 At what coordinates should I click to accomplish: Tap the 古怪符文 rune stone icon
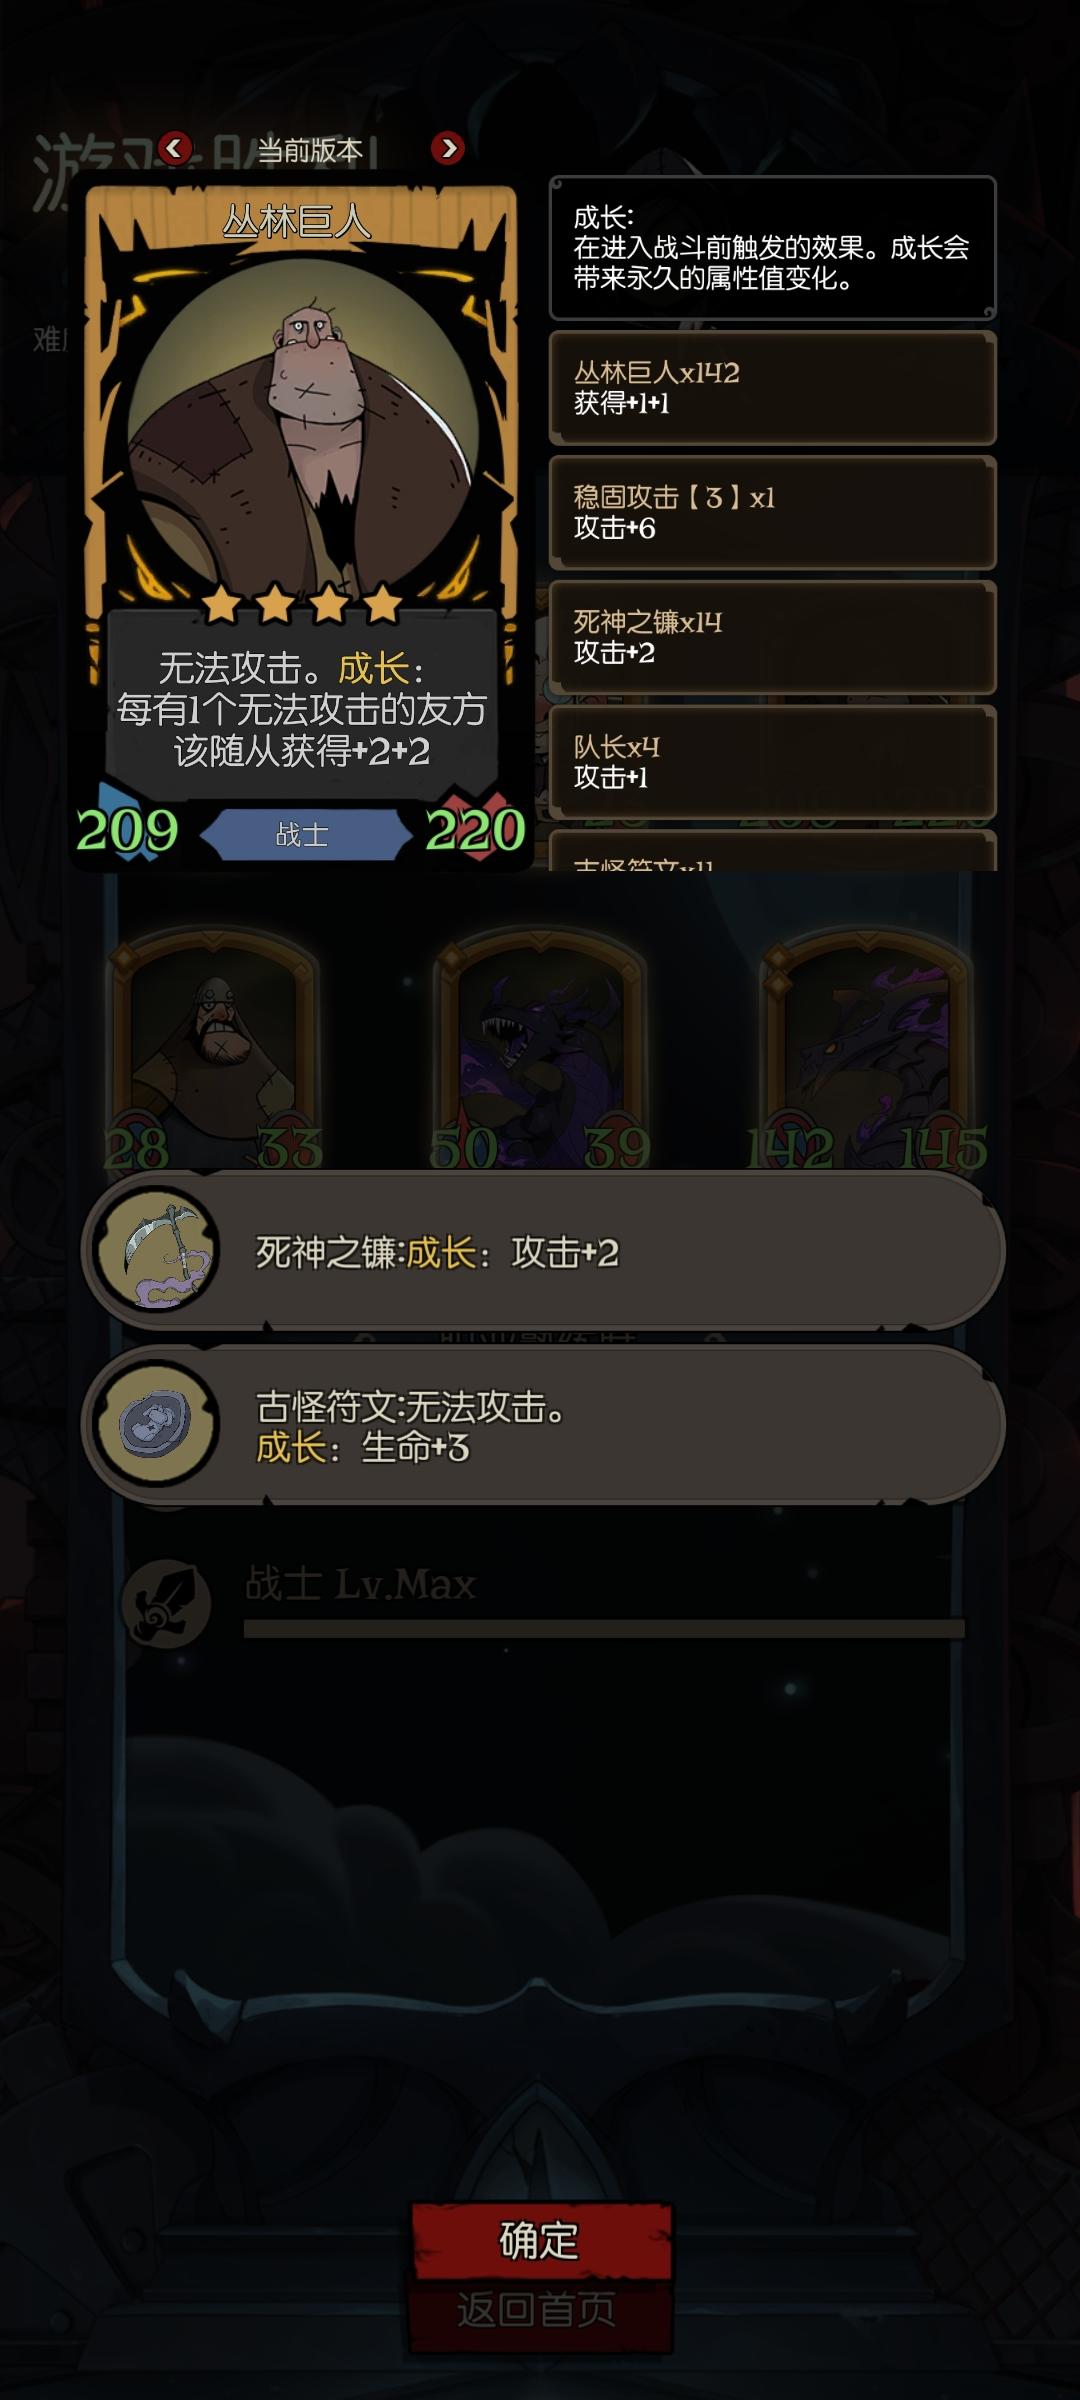click(156, 1423)
